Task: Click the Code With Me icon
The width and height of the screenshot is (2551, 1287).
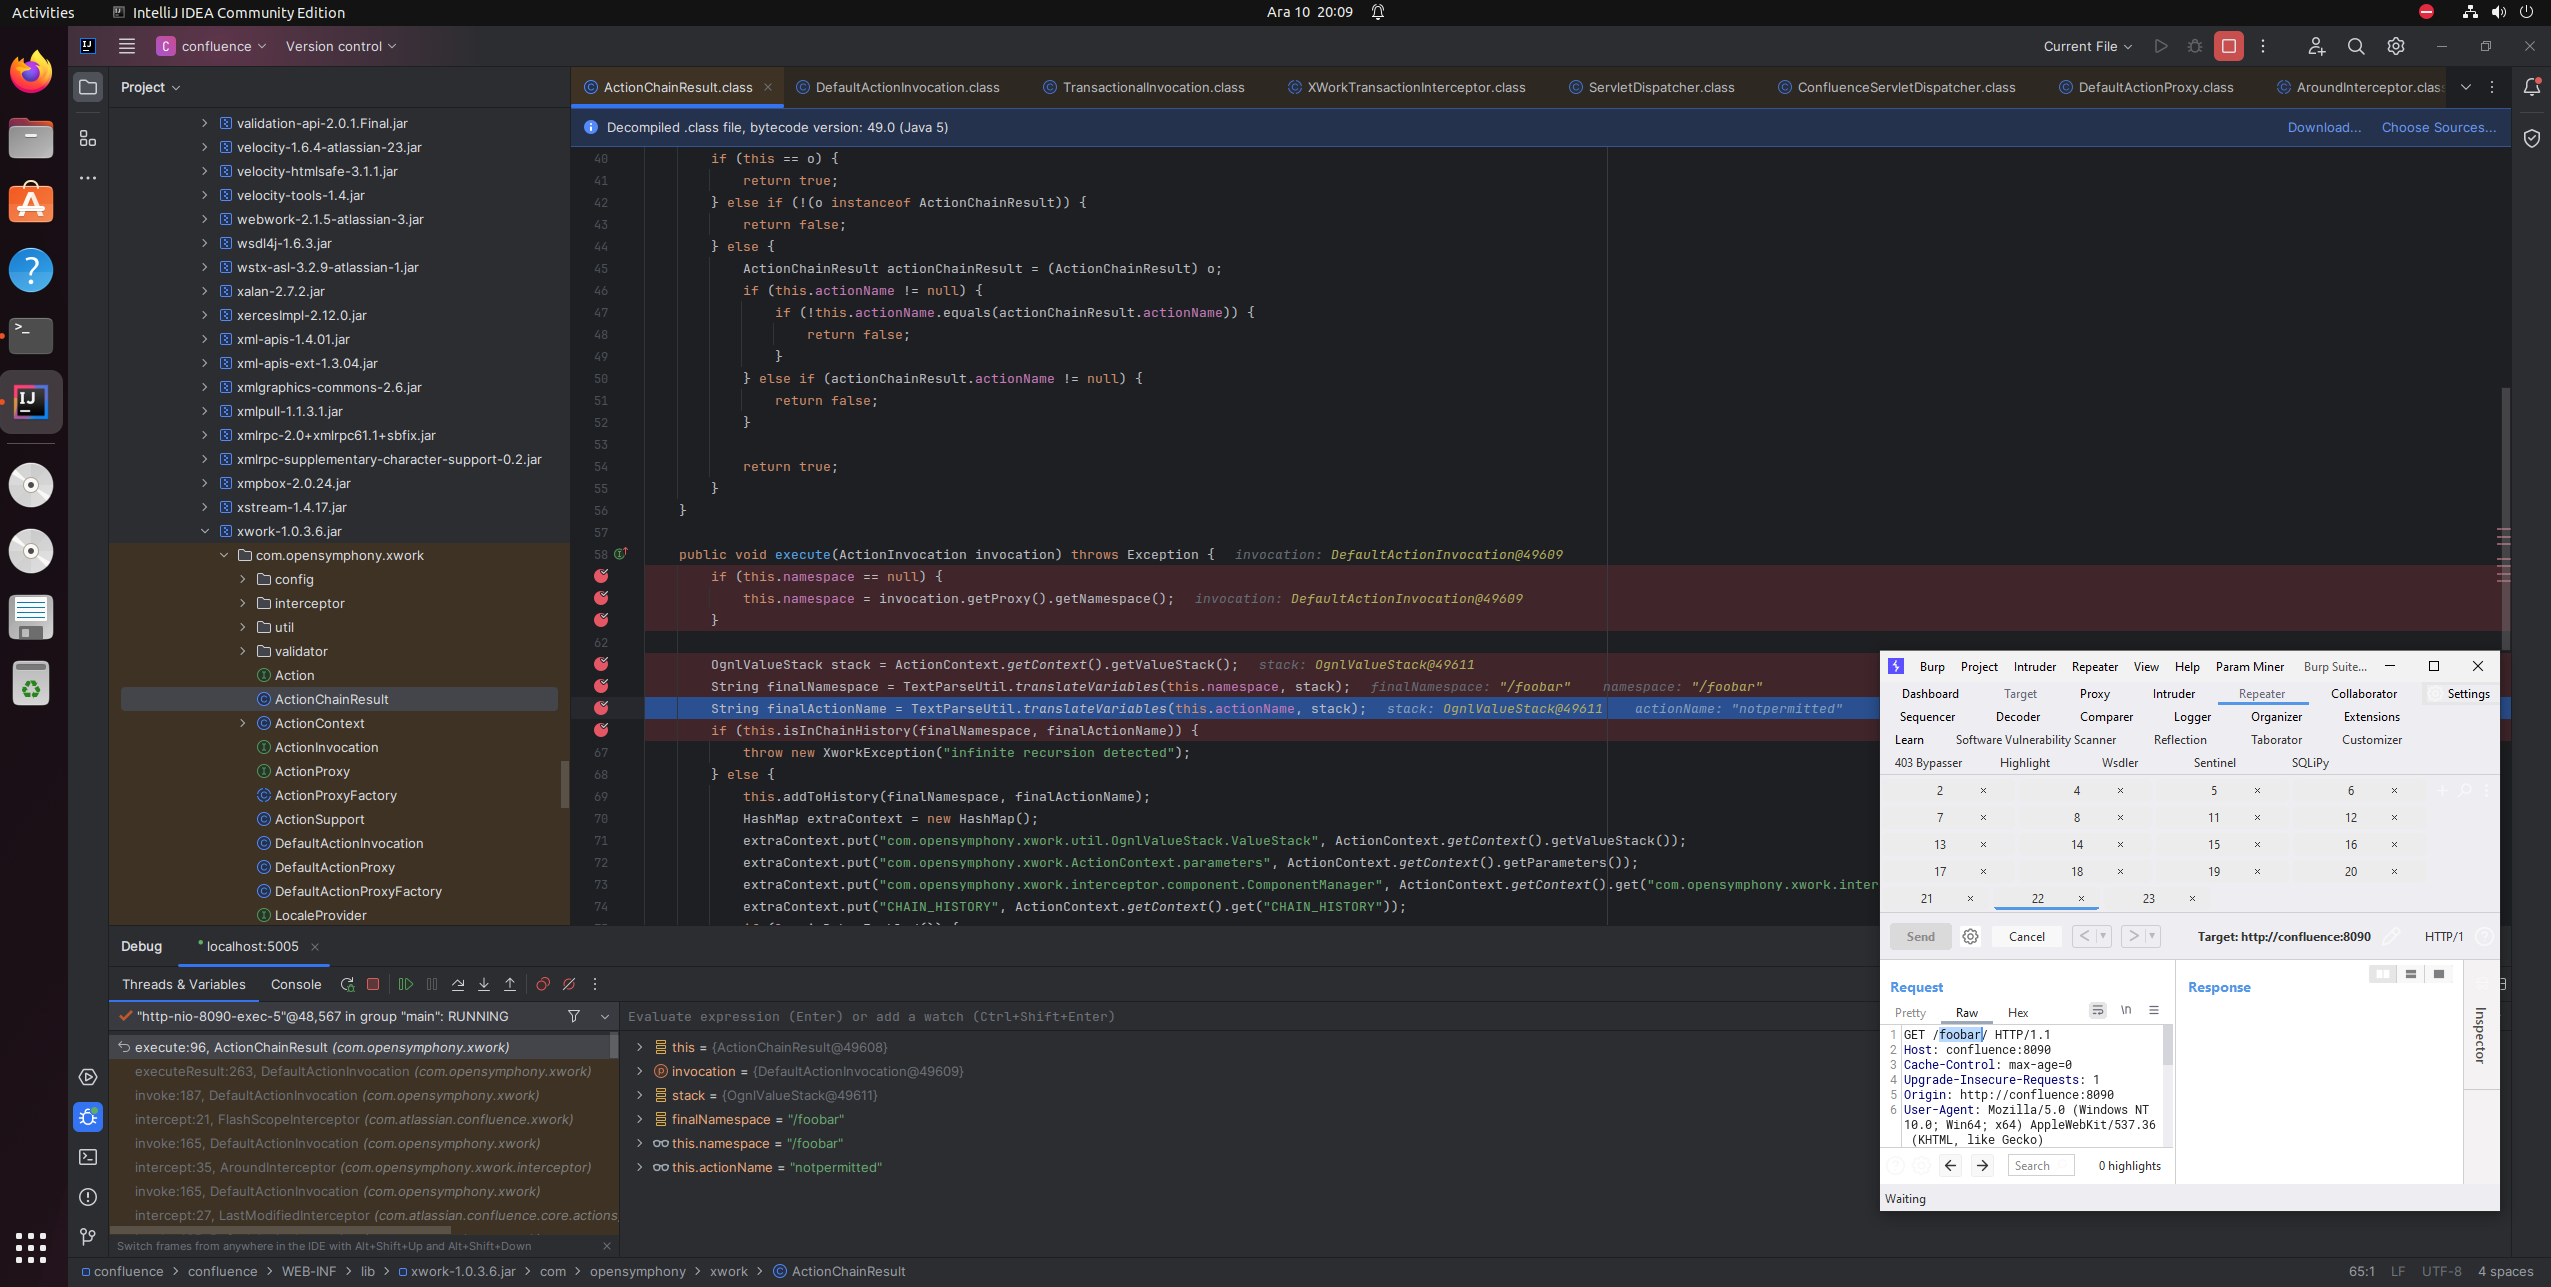Action: tap(2316, 46)
